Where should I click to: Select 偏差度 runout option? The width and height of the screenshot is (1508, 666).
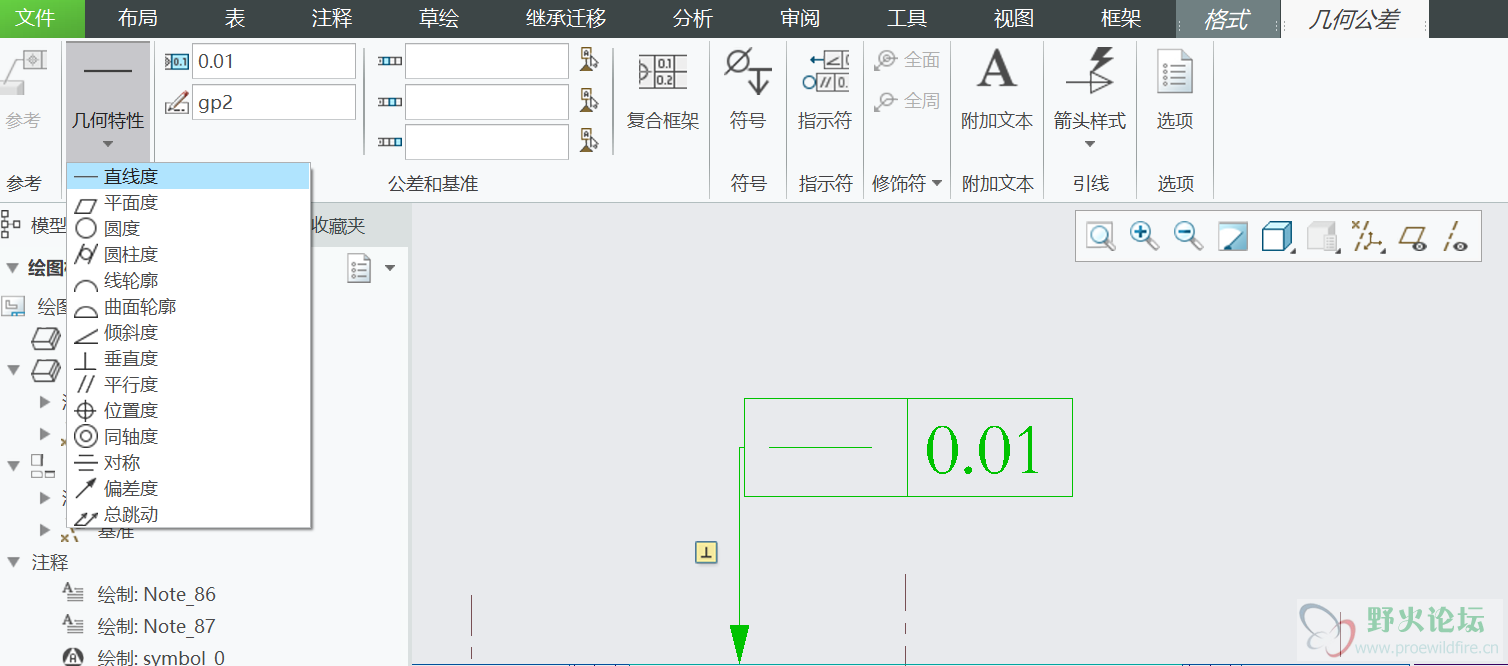point(188,489)
